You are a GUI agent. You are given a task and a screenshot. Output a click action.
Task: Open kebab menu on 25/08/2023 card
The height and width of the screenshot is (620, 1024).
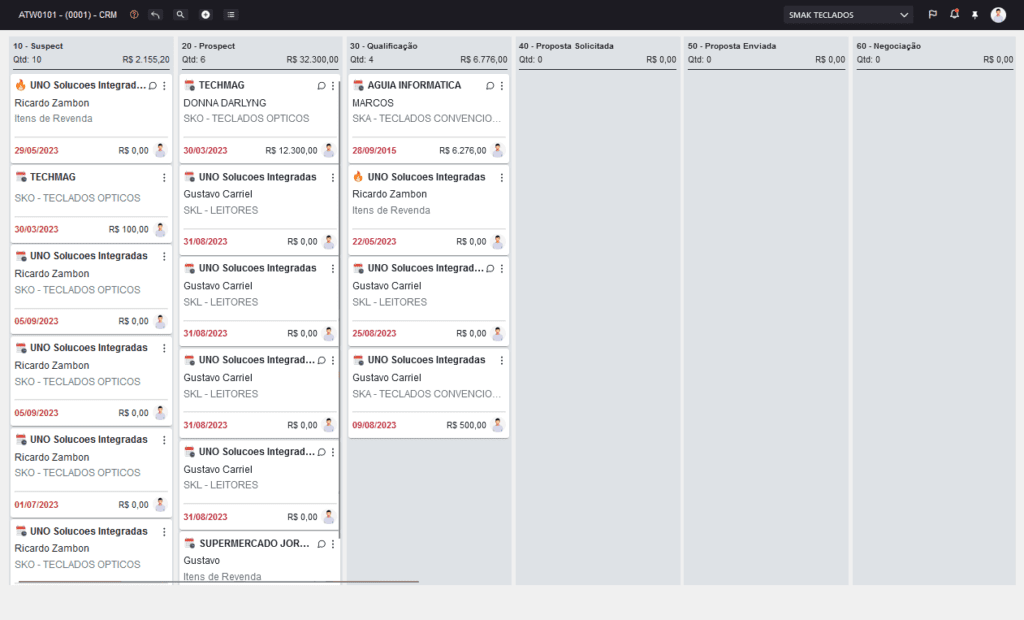coord(502,269)
